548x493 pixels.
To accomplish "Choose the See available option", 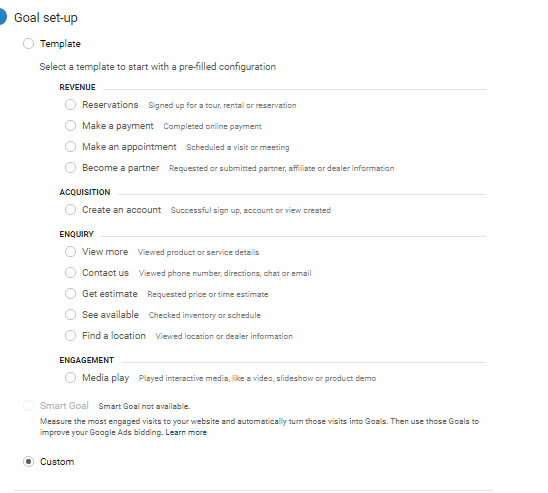I will pyautogui.click(x=70, y=314).
